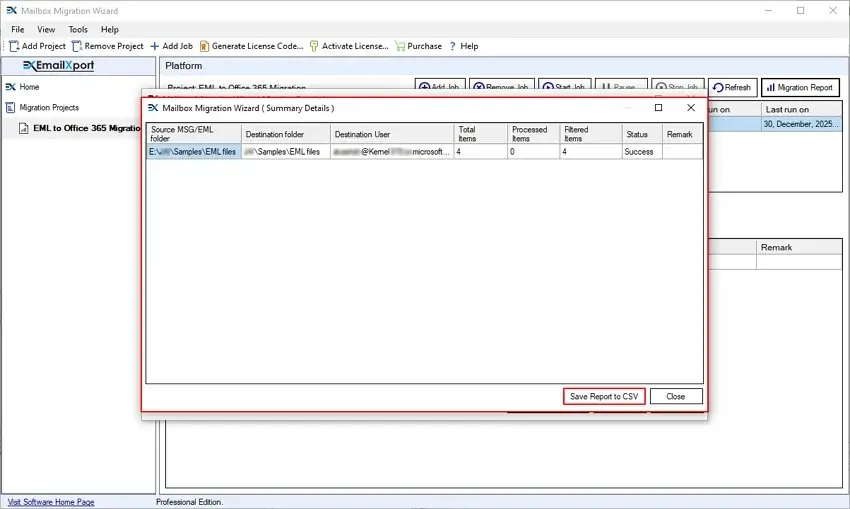
Task: Click Processed Items value 0
Action: pyautogui.click(x=533, y=152)
